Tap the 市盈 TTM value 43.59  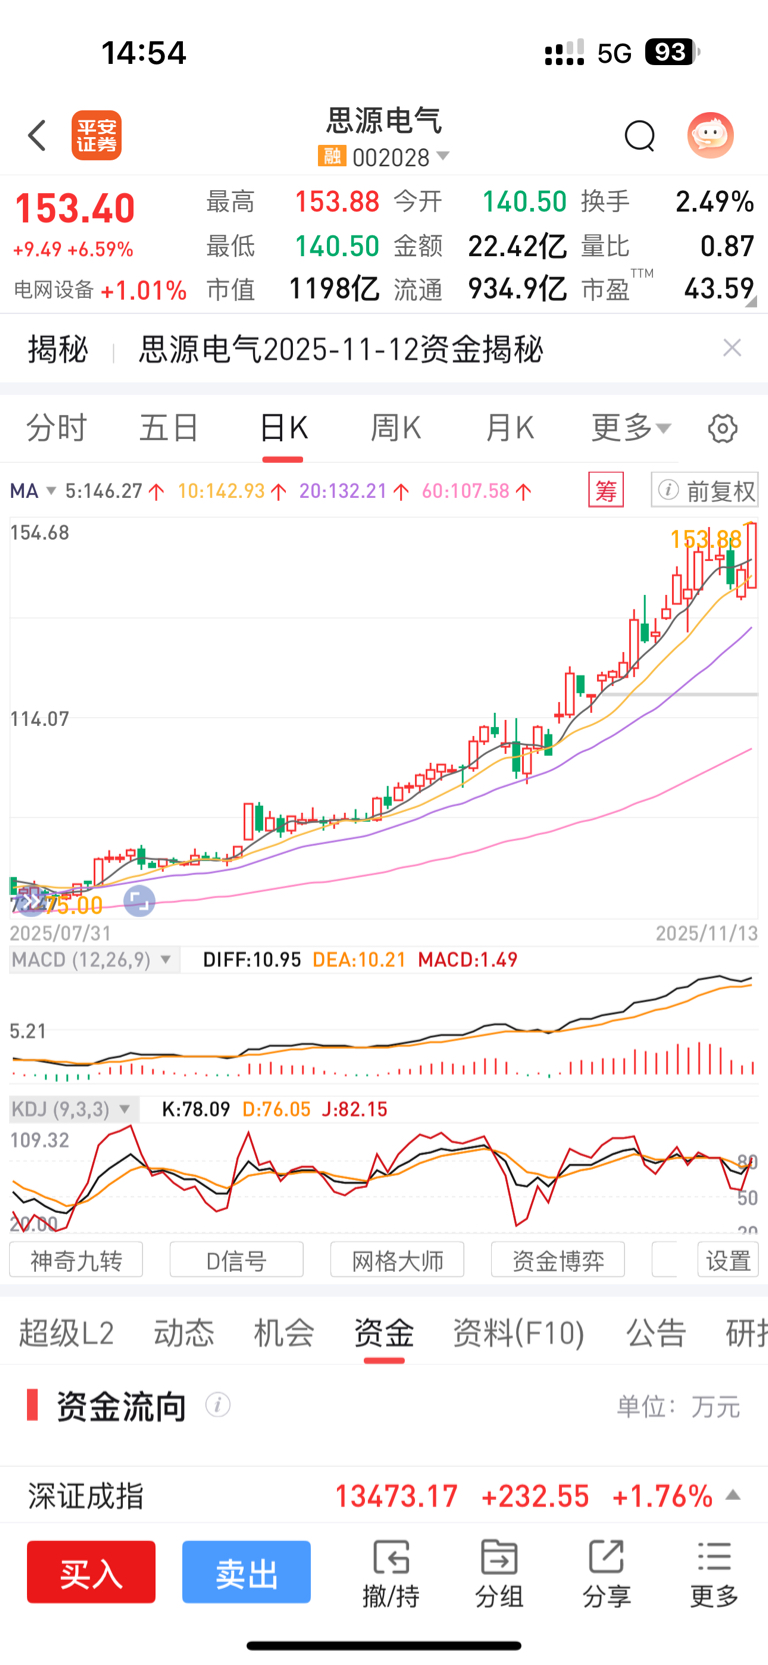click(x=719, y=289)
